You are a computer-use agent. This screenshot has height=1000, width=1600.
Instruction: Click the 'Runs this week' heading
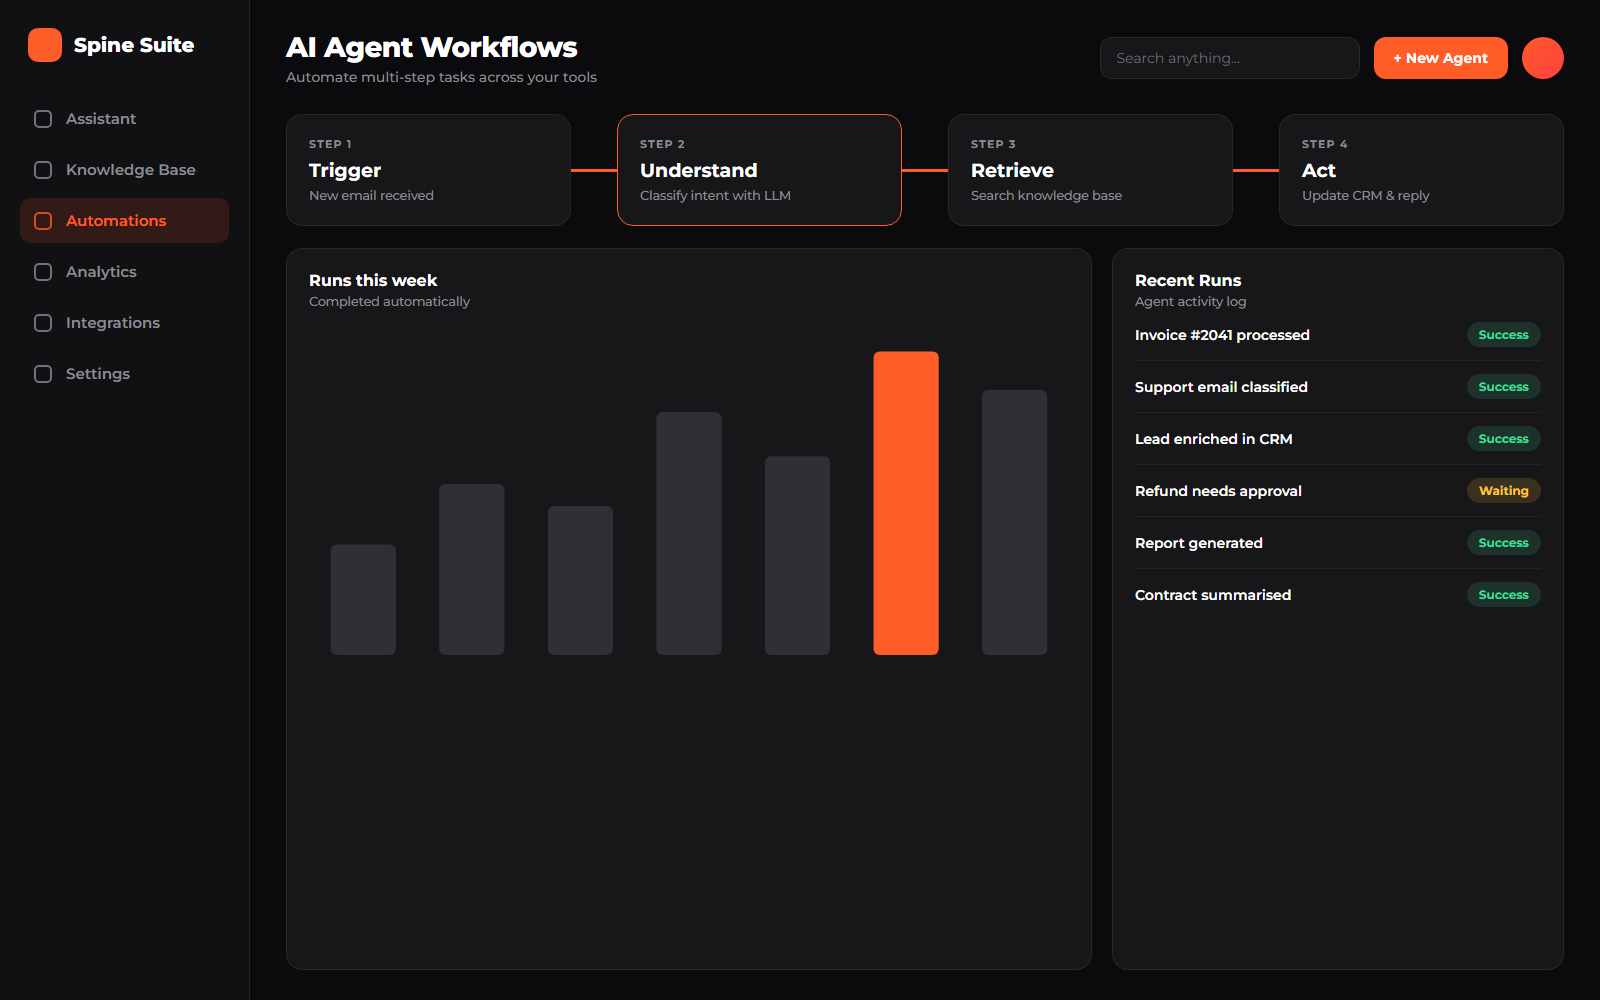point(373,281)
